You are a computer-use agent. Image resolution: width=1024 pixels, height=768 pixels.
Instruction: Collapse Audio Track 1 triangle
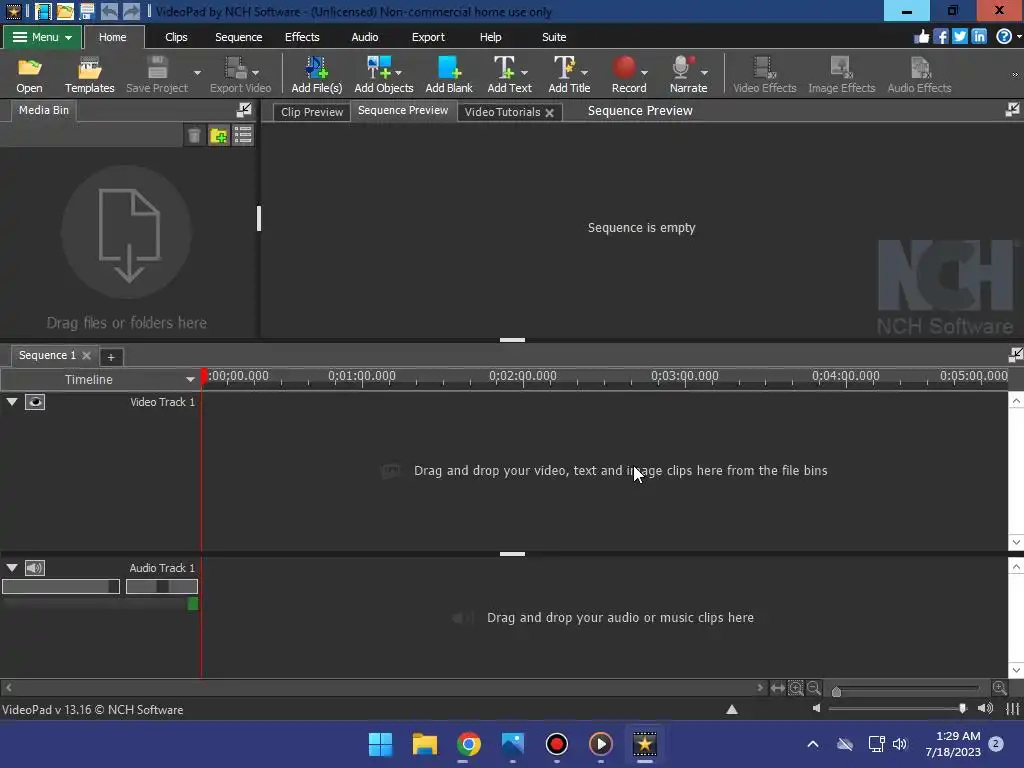[12, 568]
